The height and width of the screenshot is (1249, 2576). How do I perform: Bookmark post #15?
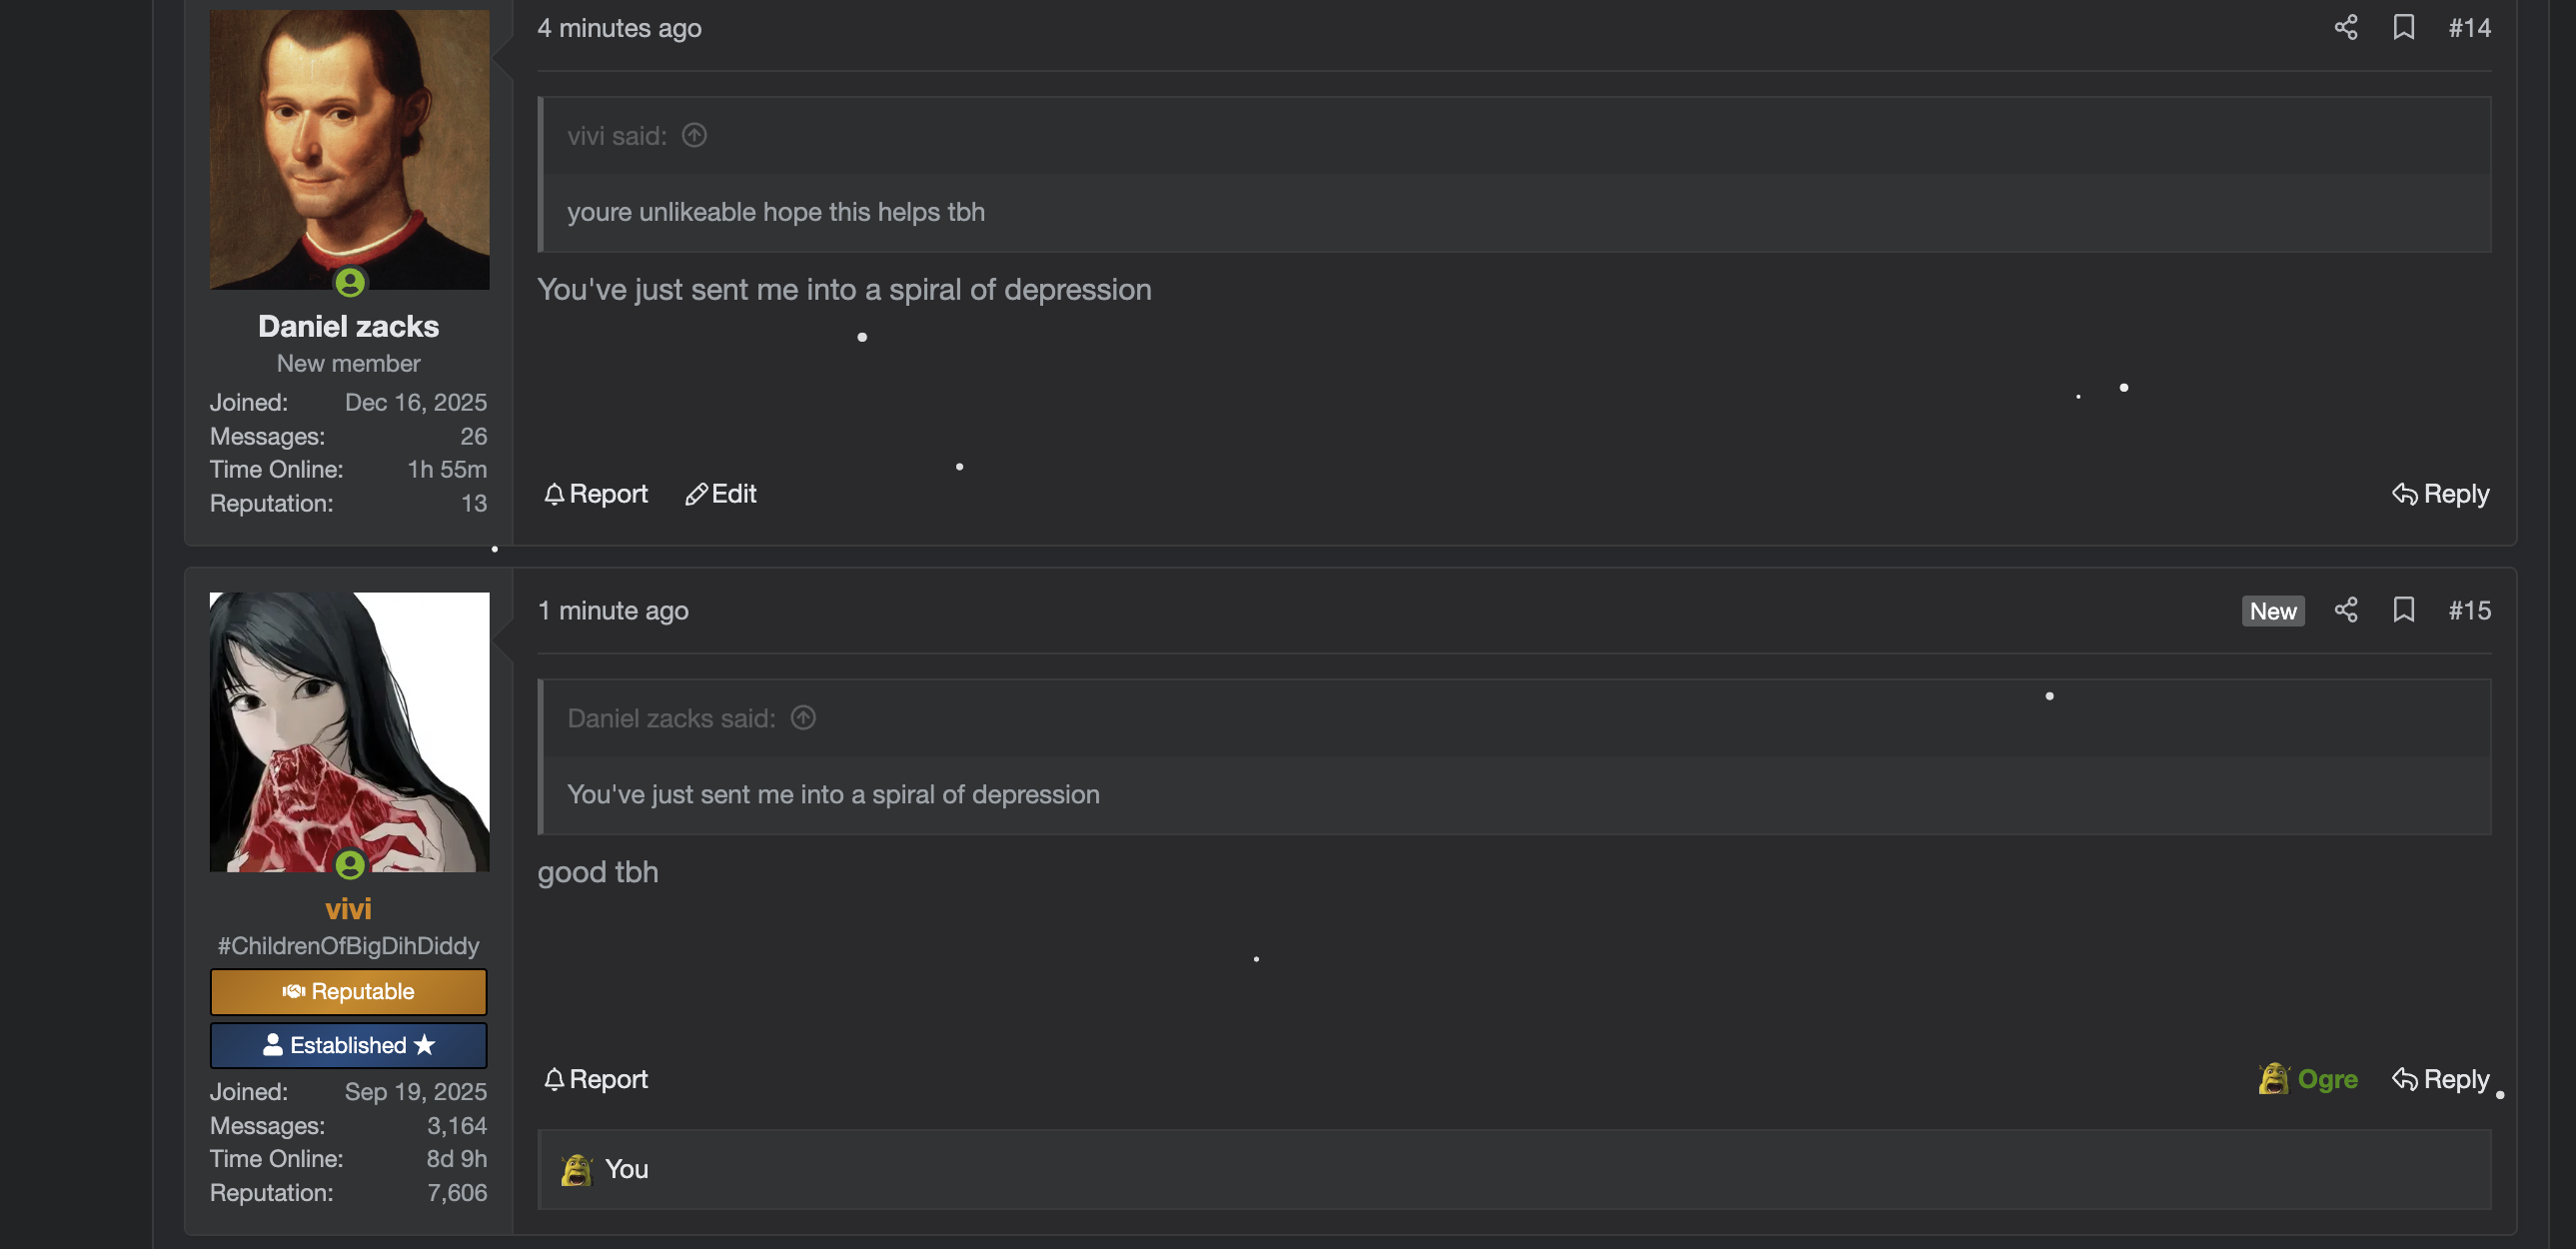(x=2403, y=610)
